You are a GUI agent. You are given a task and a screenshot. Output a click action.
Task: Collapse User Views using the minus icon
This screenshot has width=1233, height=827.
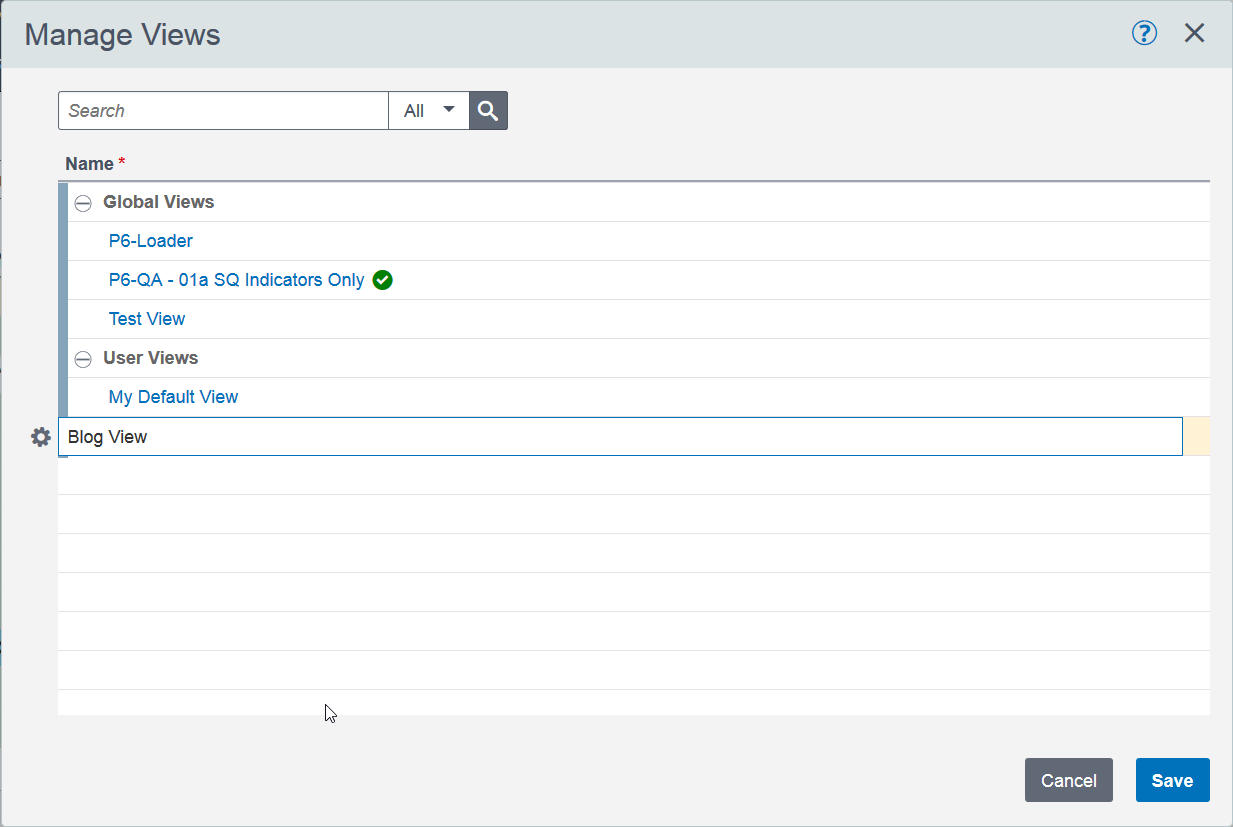[83, 359]
